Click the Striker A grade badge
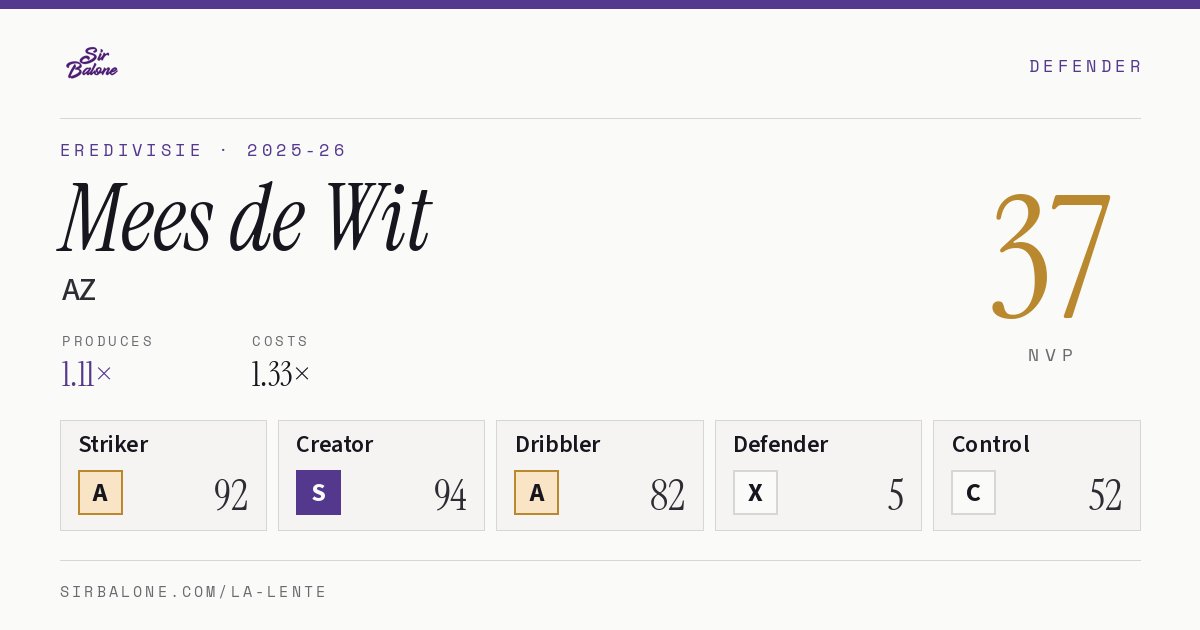The height and width of the screenshot is (630, 1200). (100, 492)
